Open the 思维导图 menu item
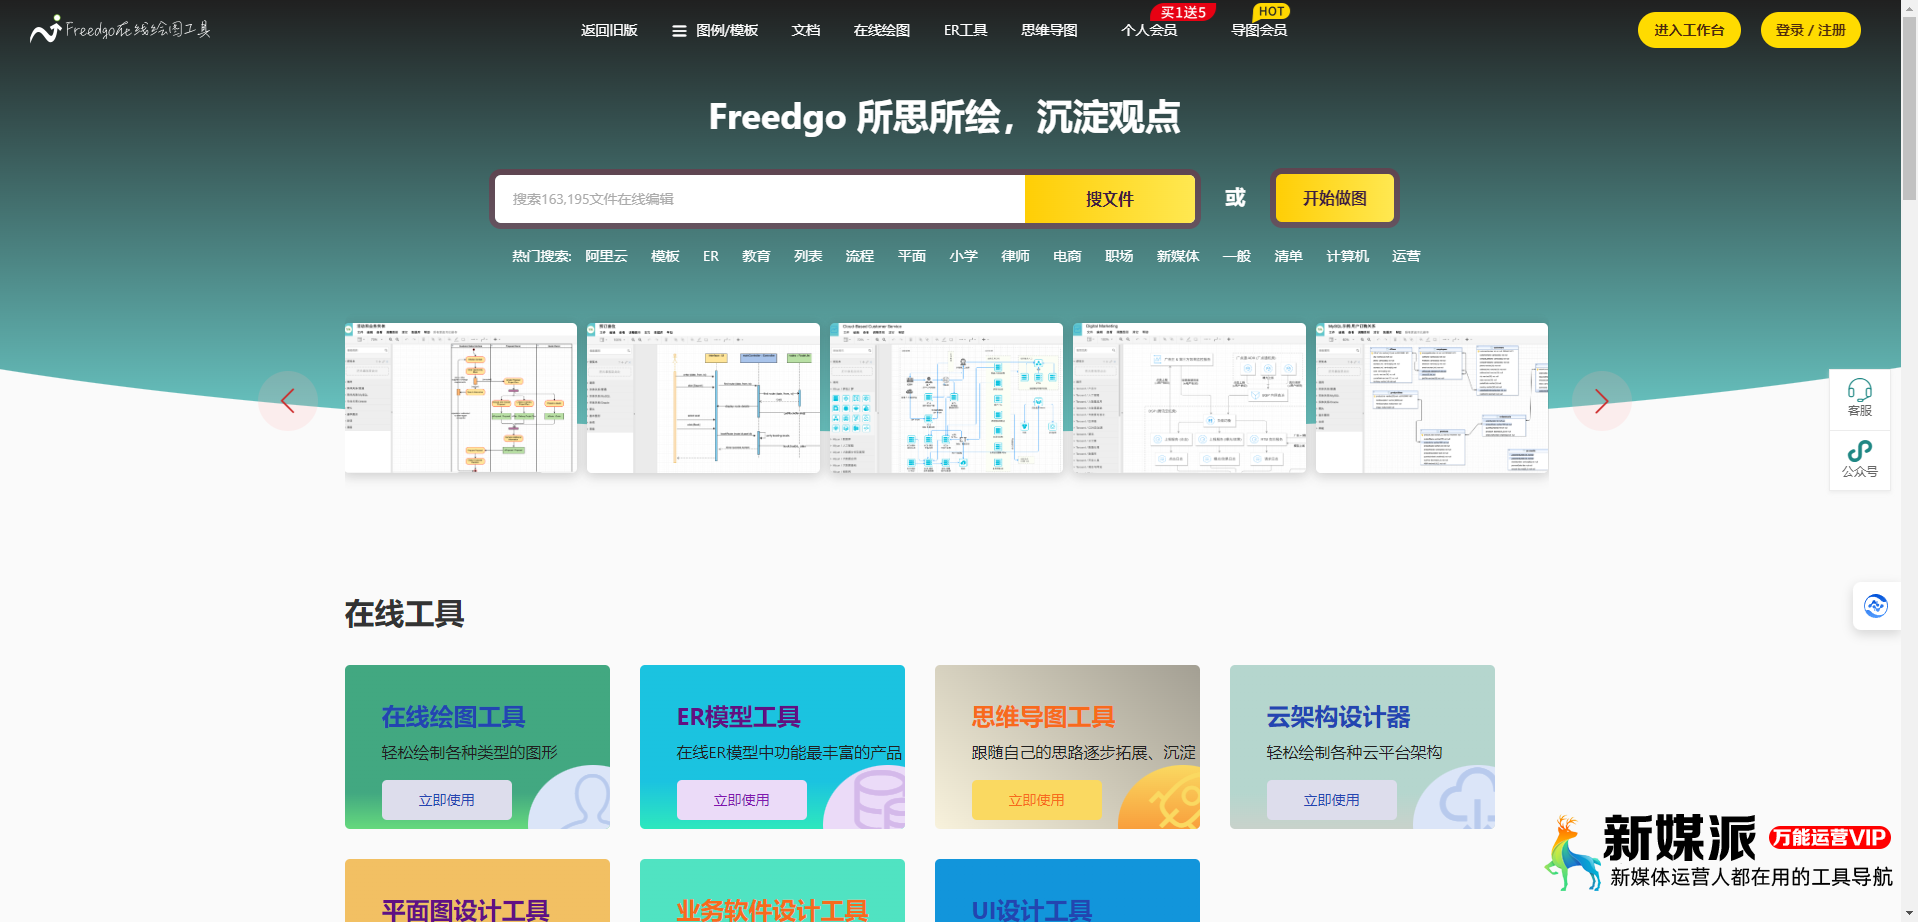The image size is (1918, 922). tap(1050, 30)
